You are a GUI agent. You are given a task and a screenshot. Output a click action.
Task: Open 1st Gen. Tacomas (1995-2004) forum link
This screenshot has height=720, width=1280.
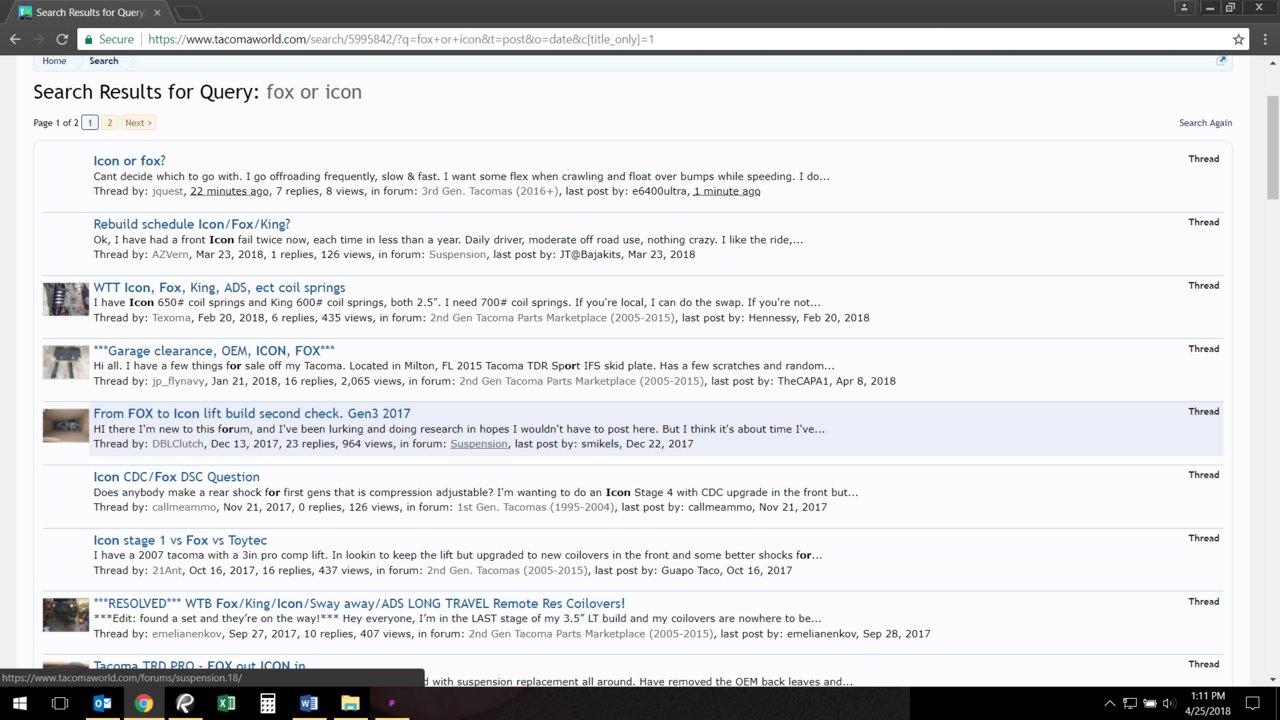[535, 507]
